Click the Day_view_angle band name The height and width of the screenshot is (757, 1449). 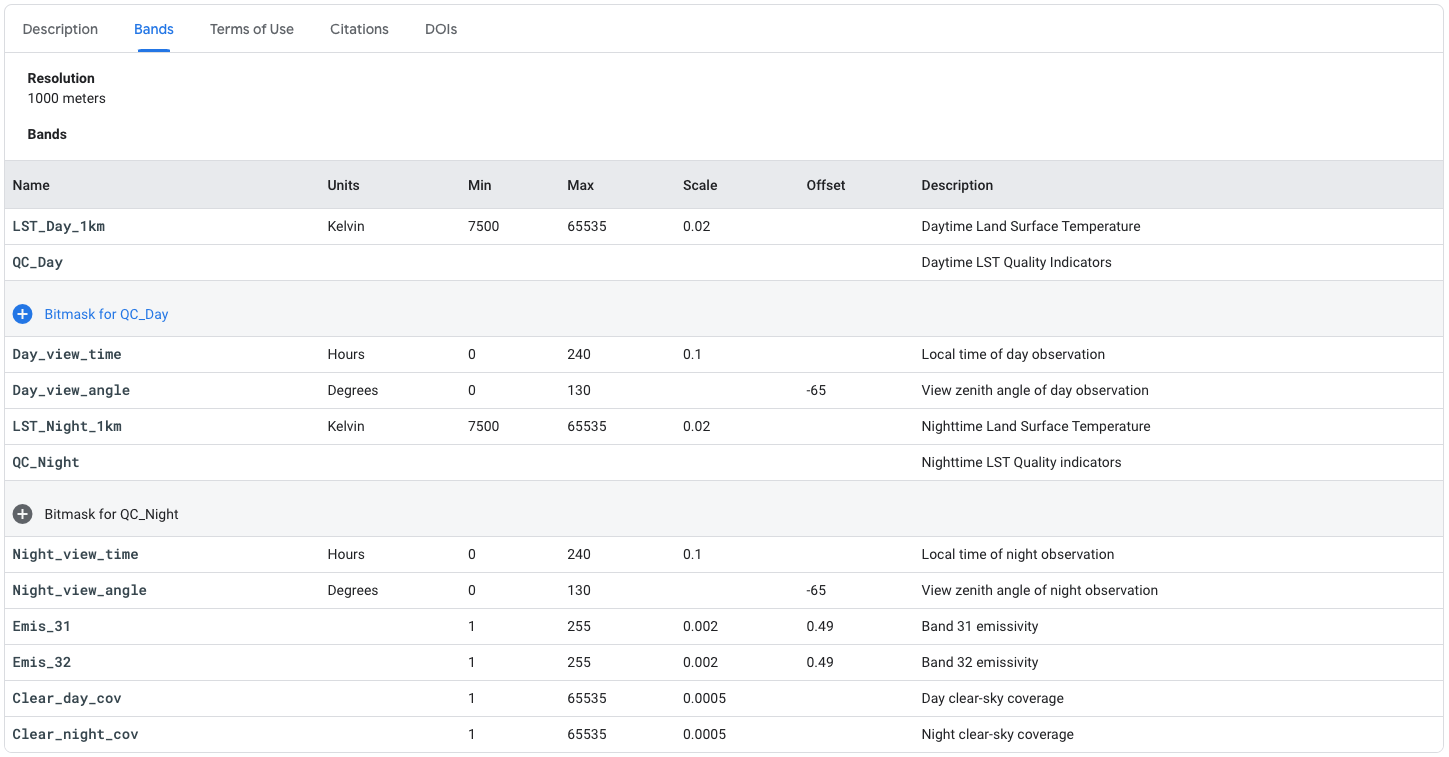pos(71,390)
